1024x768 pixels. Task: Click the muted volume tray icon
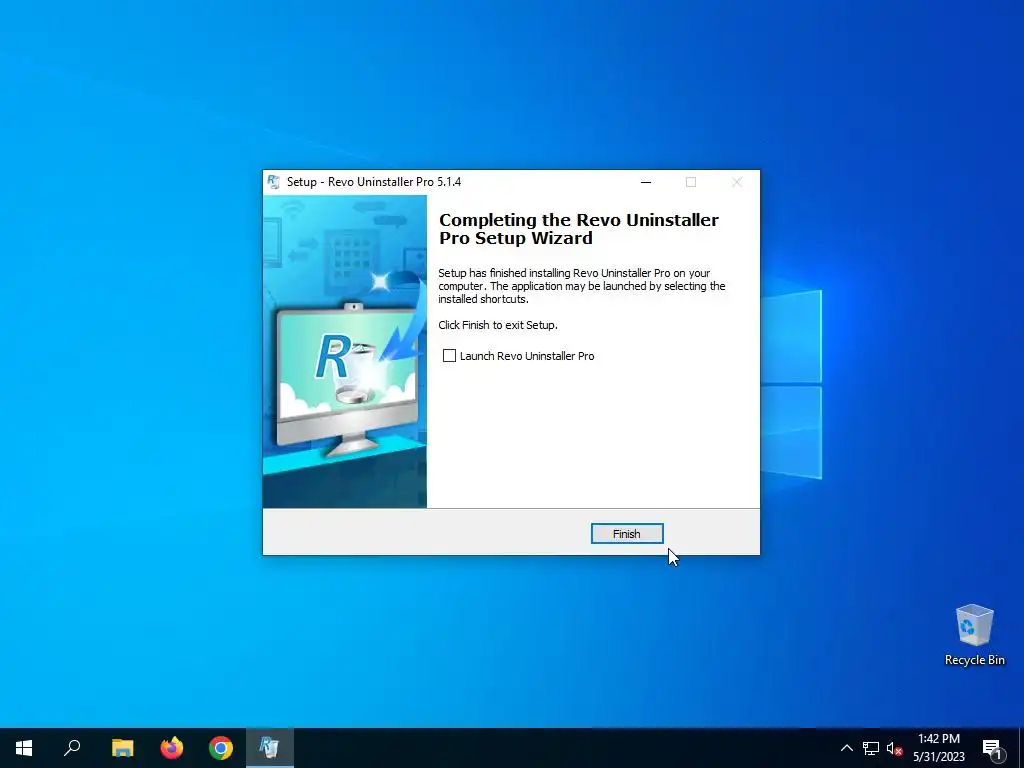(894, 748)
